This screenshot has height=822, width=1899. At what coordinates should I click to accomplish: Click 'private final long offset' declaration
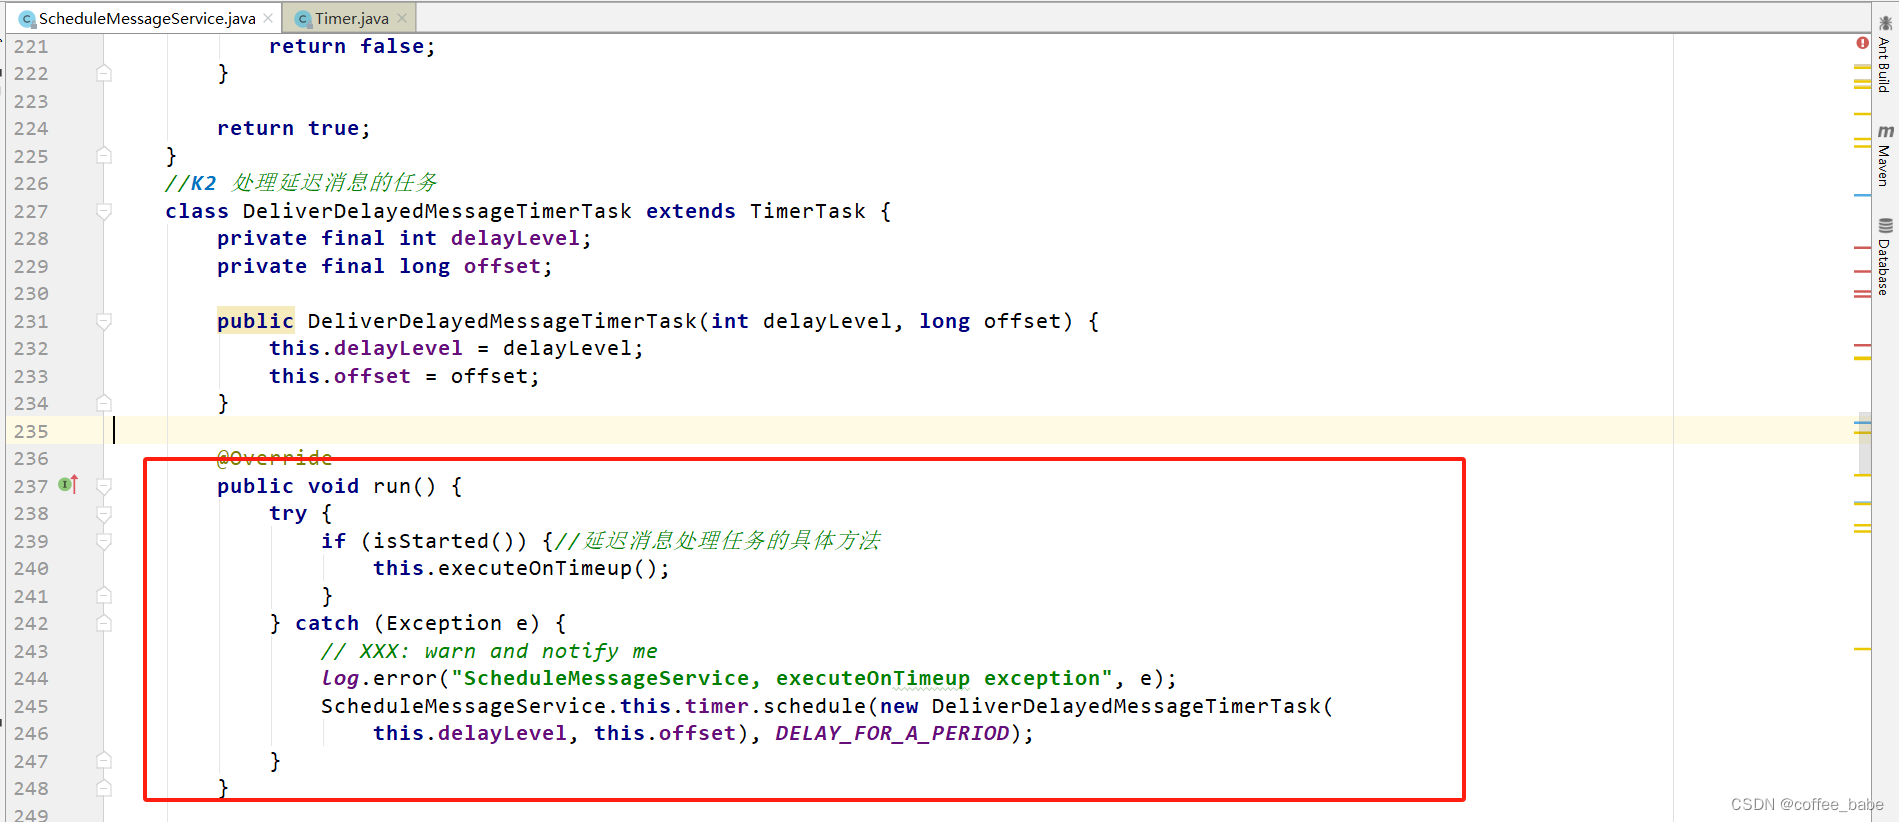click(x=385, y=266)
